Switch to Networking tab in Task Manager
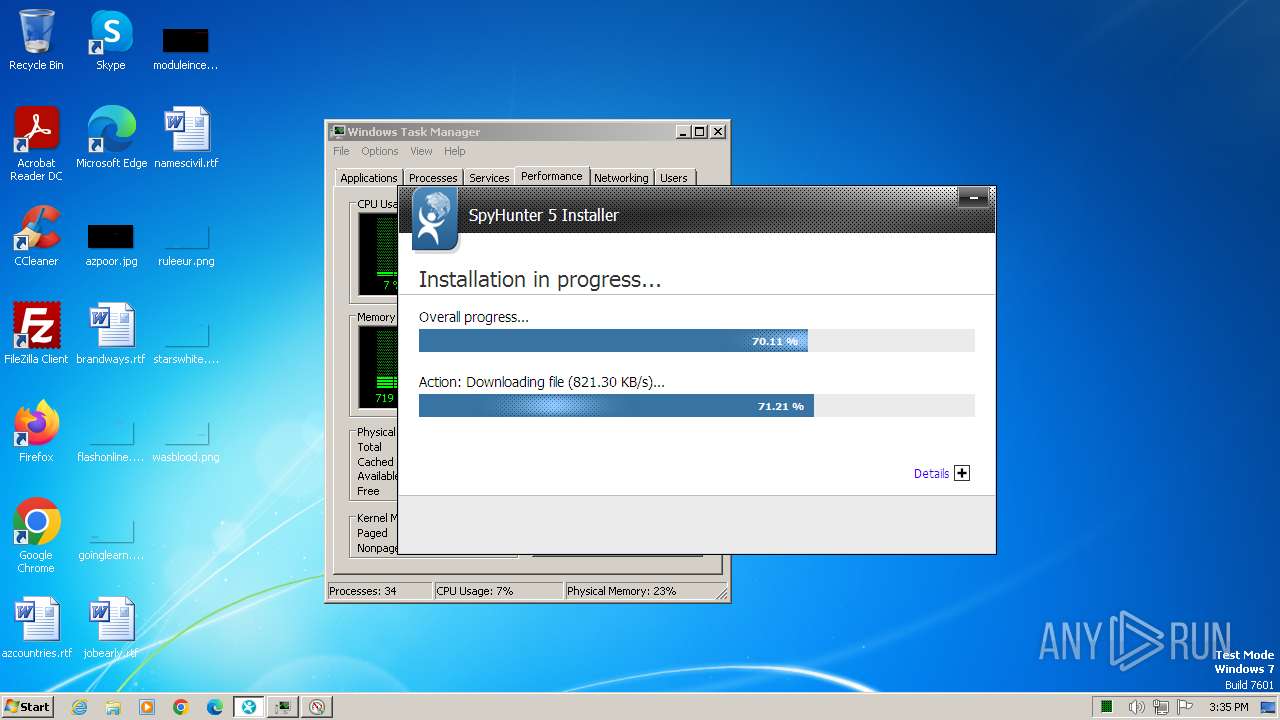This screenshot has height=720, width=1280. click(x=621, y=178)
